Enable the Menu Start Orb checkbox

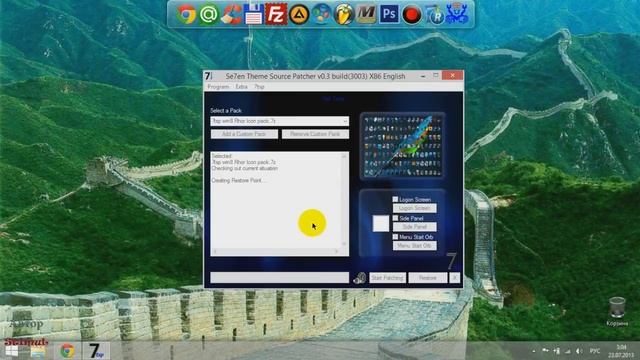(395, 237)
